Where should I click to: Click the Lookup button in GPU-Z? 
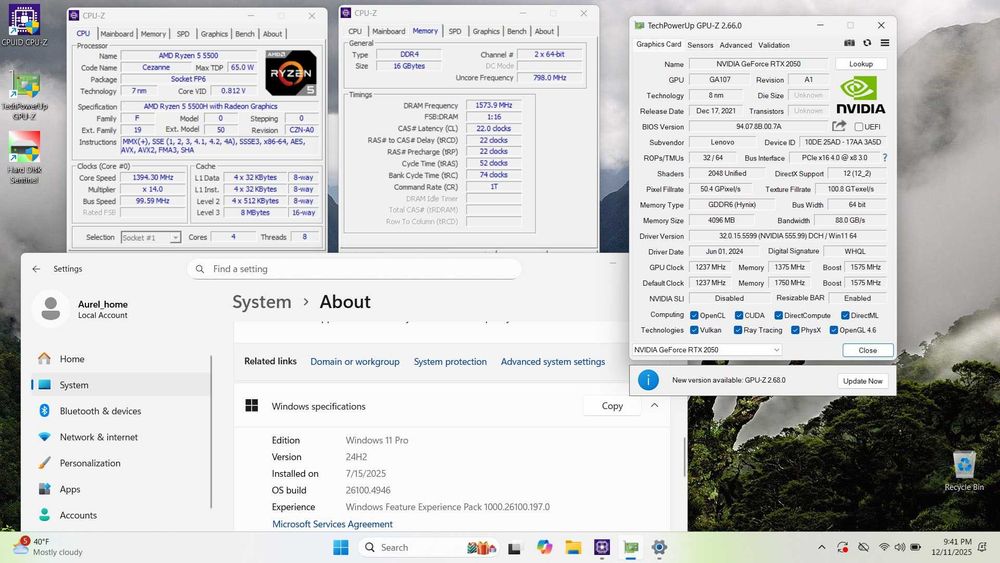click(861, 64)
